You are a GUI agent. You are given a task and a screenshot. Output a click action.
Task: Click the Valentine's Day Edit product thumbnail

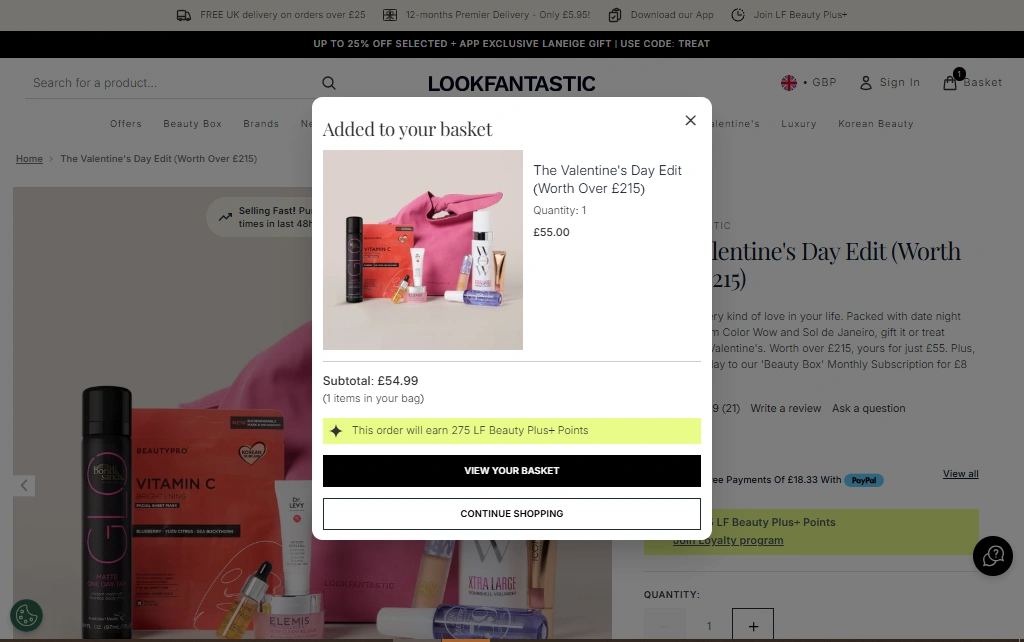click(x=423, y=250)
